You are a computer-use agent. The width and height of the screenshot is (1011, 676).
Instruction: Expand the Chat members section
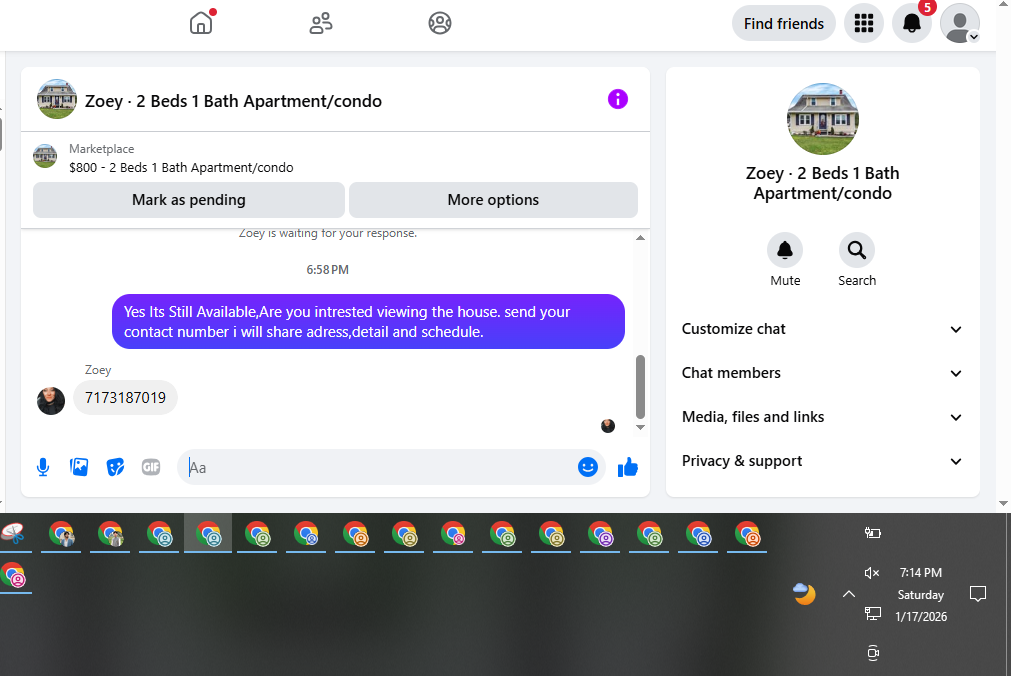click(822, 373)
